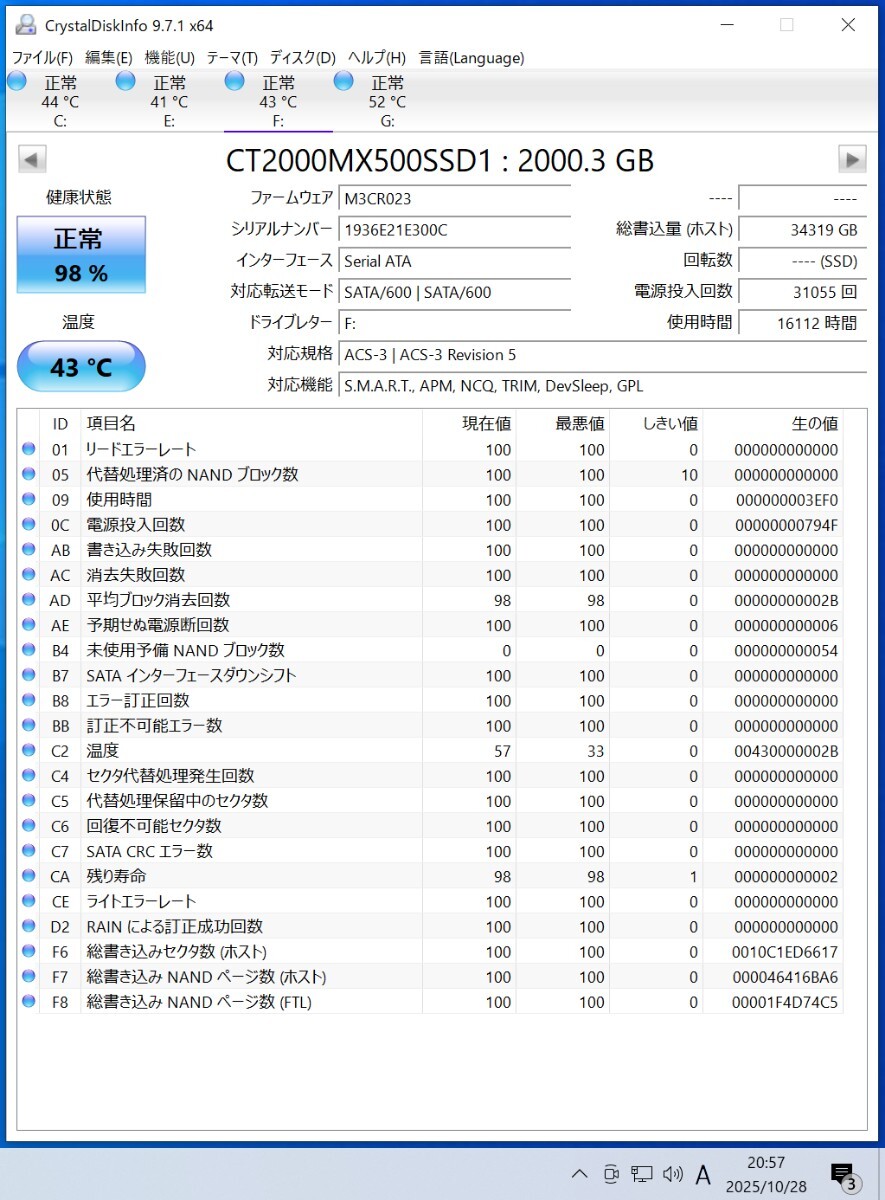Open the 言語(Language) dropdown menu
This screenshot has height=1200, width=885.
(470, 58)
